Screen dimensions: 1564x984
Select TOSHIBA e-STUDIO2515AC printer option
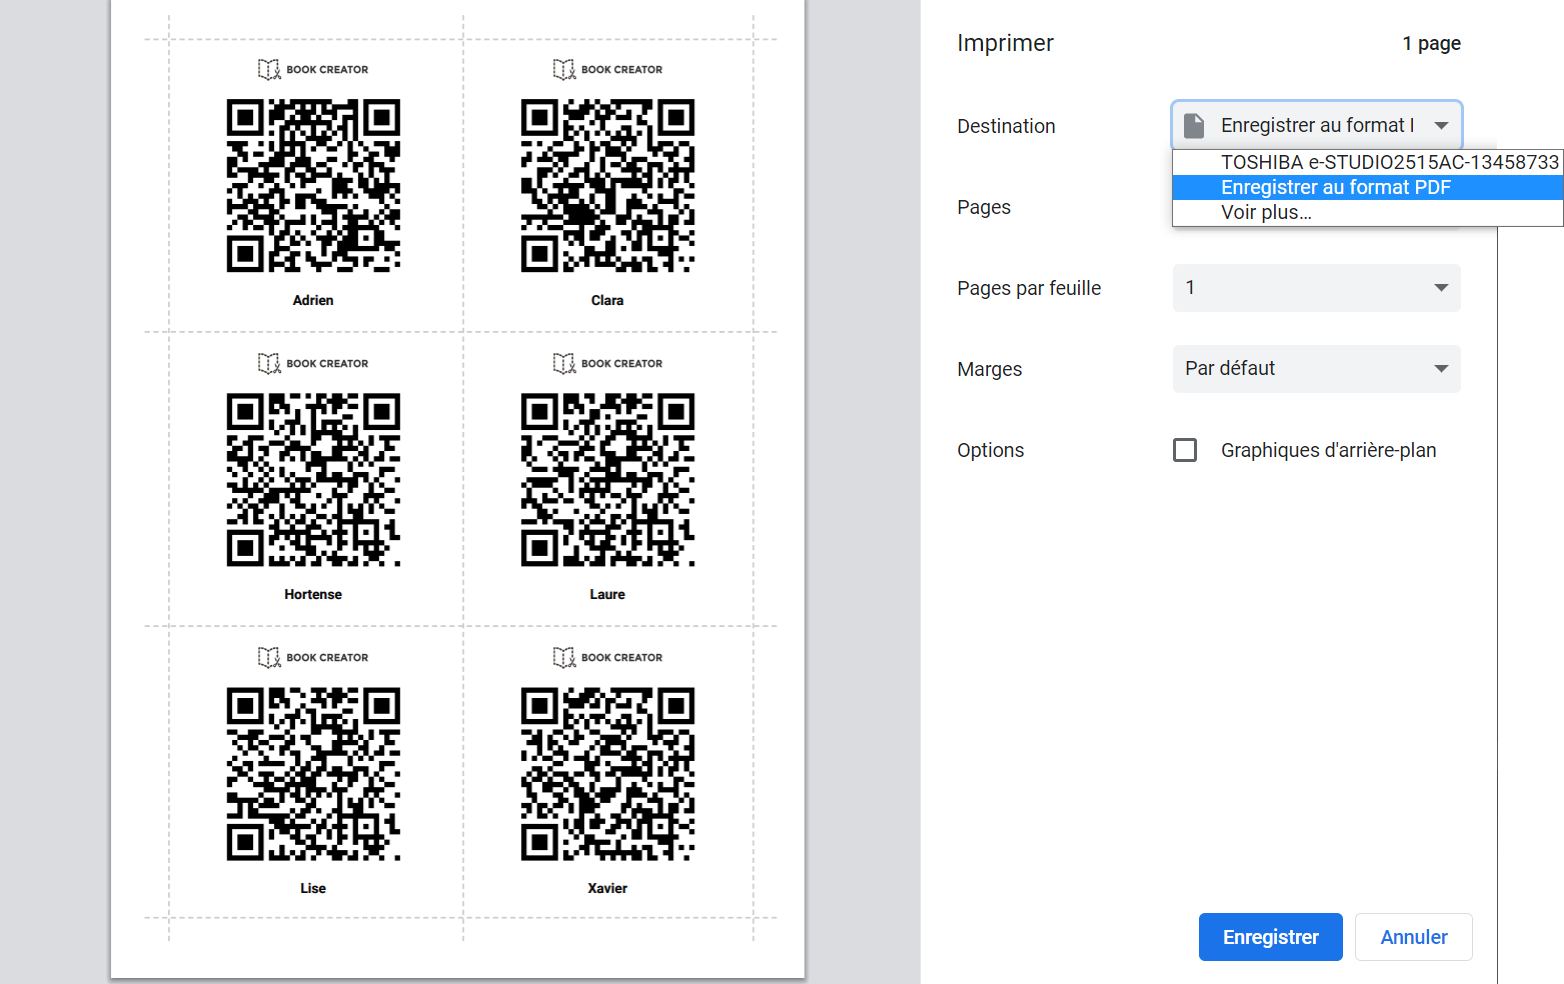click(1388, 162)
